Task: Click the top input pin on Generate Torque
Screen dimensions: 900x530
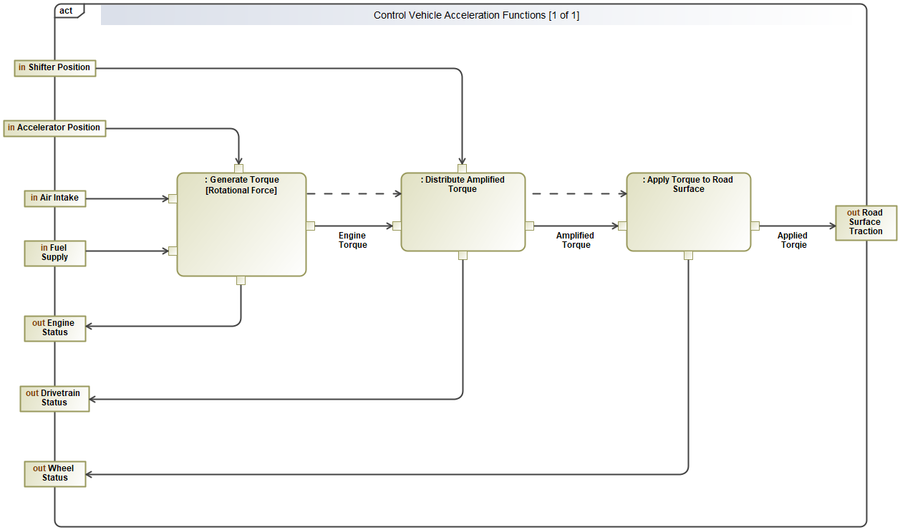Action: coord(239,168)
